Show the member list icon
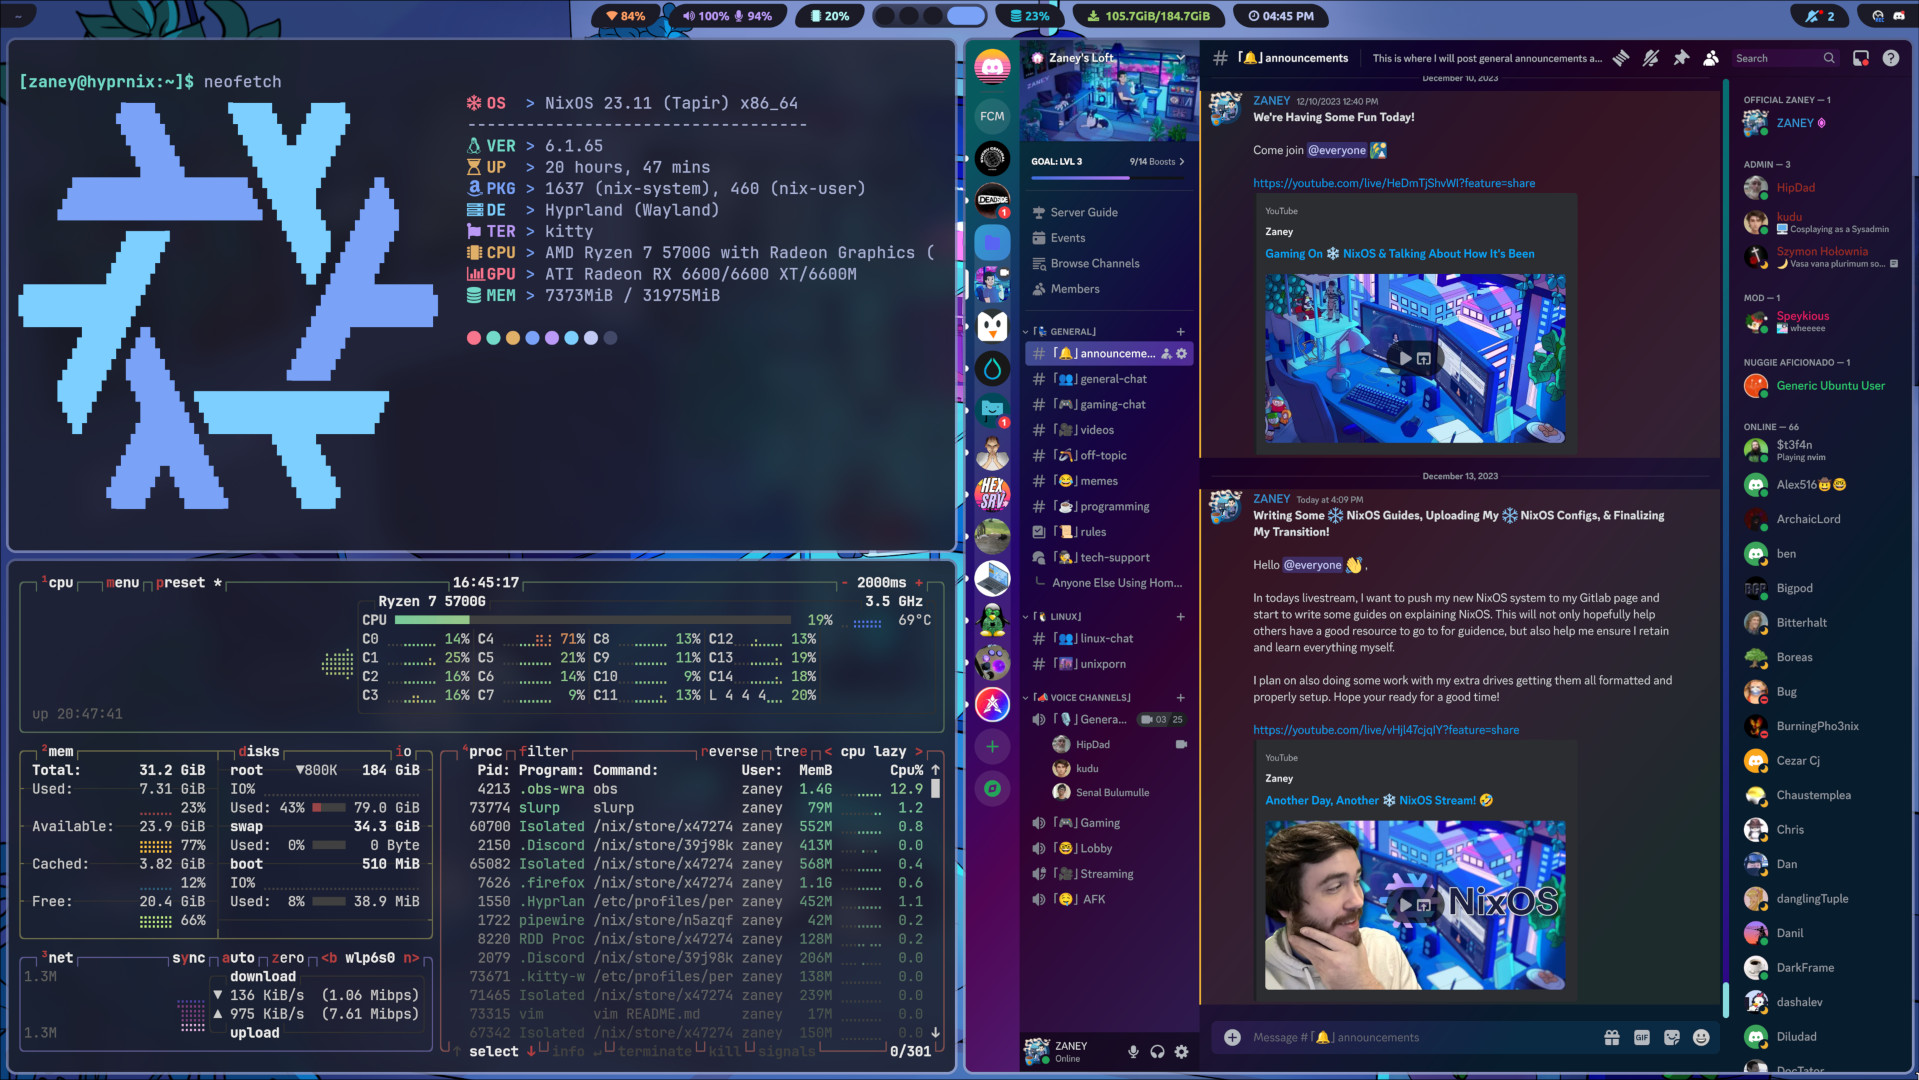Viewport: 1919px width, 1080px height. 1711,58
